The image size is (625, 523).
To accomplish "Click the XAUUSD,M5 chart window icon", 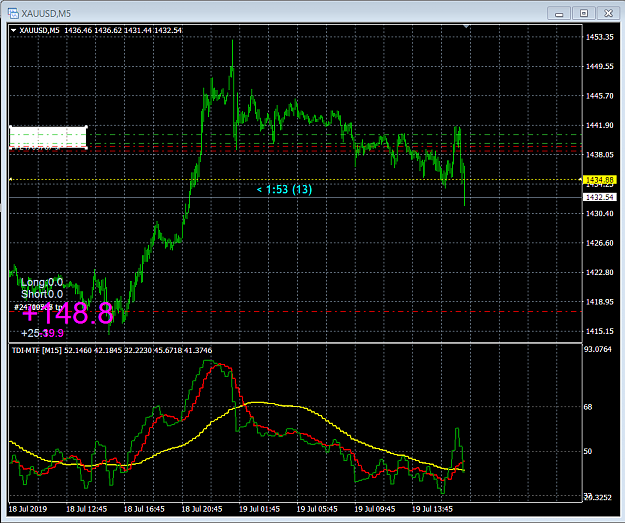I will point(13,13).
